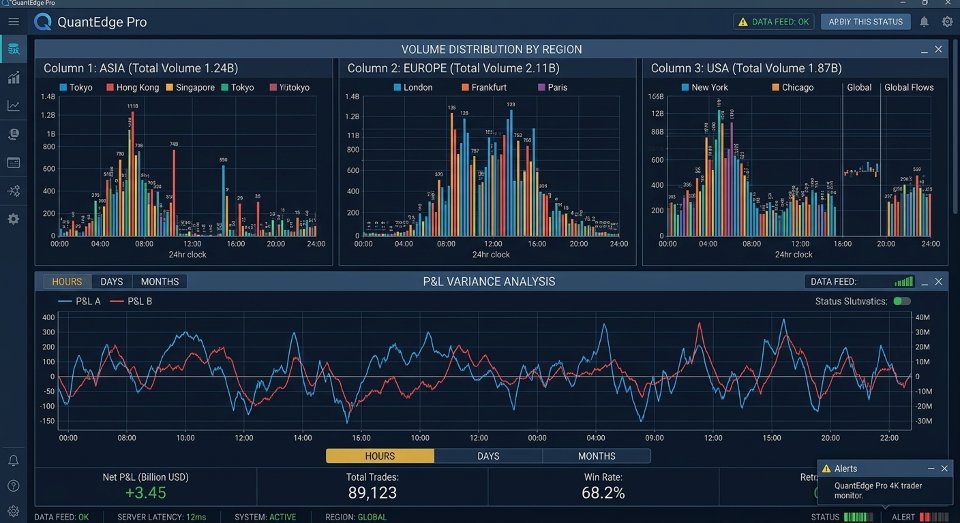Screen dimensions: 960x523
Task: Switch to MONTHS below the P&L chart
Action: (x=596, y=456)
